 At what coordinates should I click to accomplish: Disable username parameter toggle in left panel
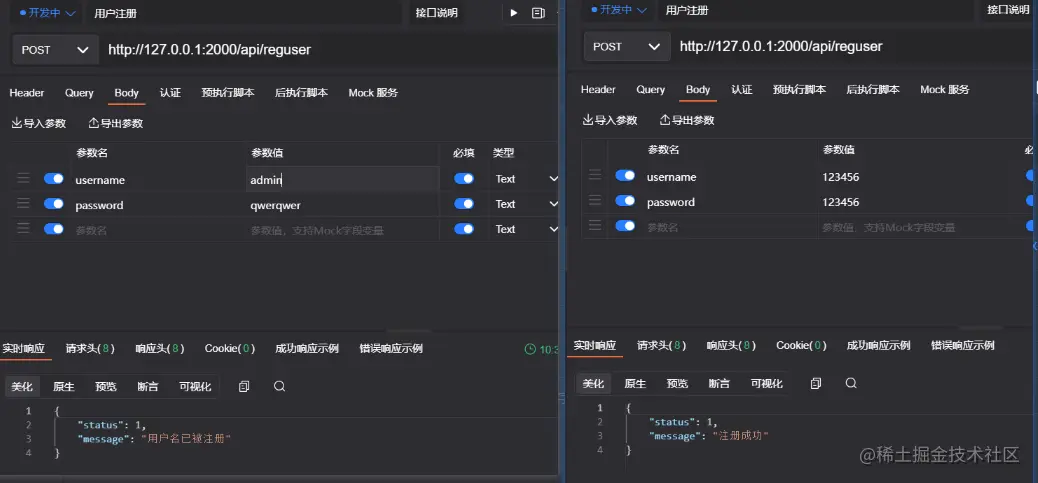[54, 179]
